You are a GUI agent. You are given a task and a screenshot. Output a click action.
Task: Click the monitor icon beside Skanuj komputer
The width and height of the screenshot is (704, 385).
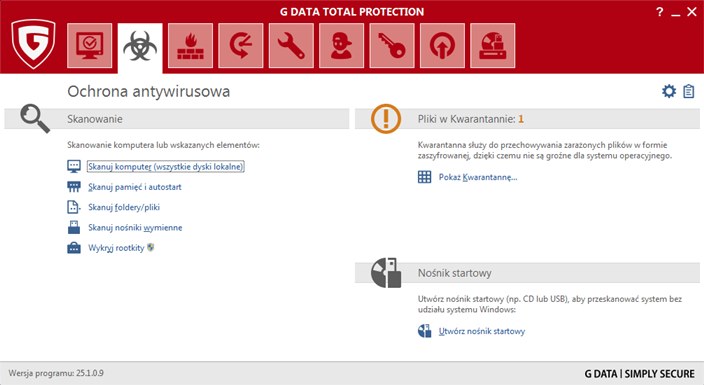click(74, 167)
